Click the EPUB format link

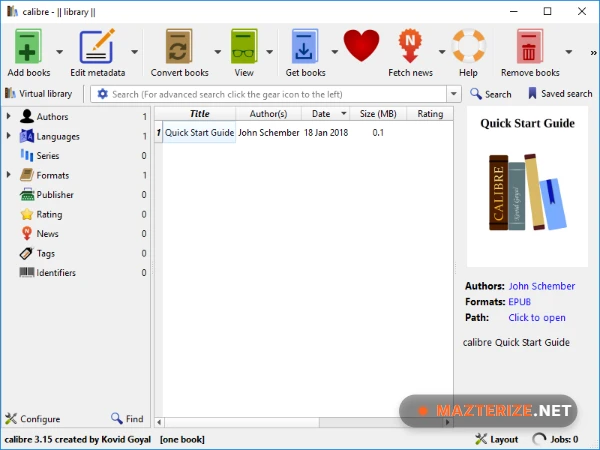[x=519, y=302]
